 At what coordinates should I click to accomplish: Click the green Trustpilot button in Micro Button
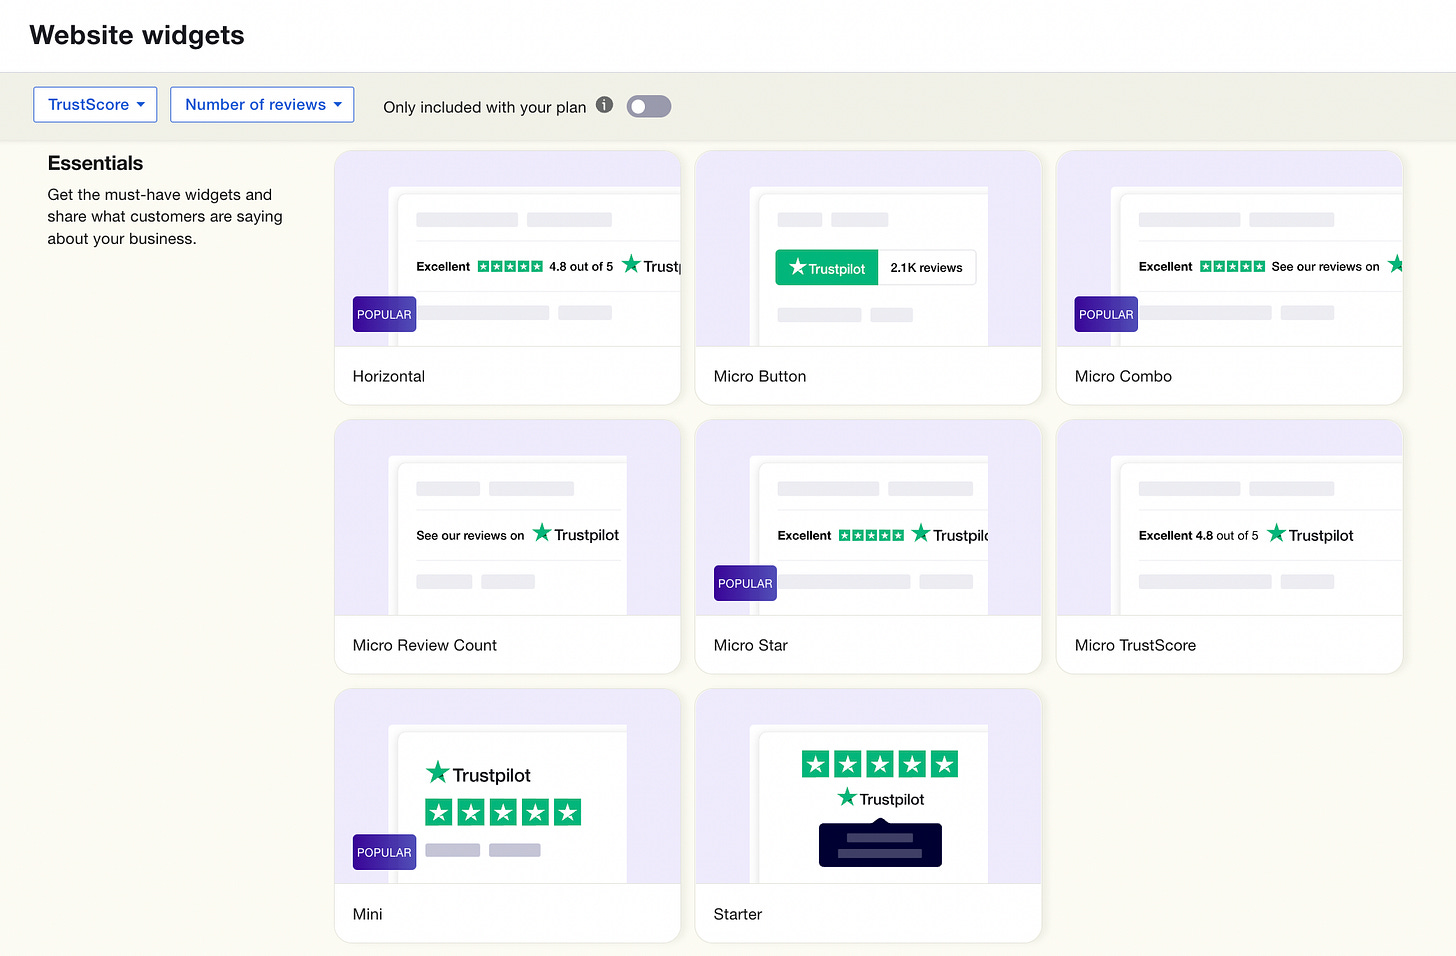click(827, 267)
